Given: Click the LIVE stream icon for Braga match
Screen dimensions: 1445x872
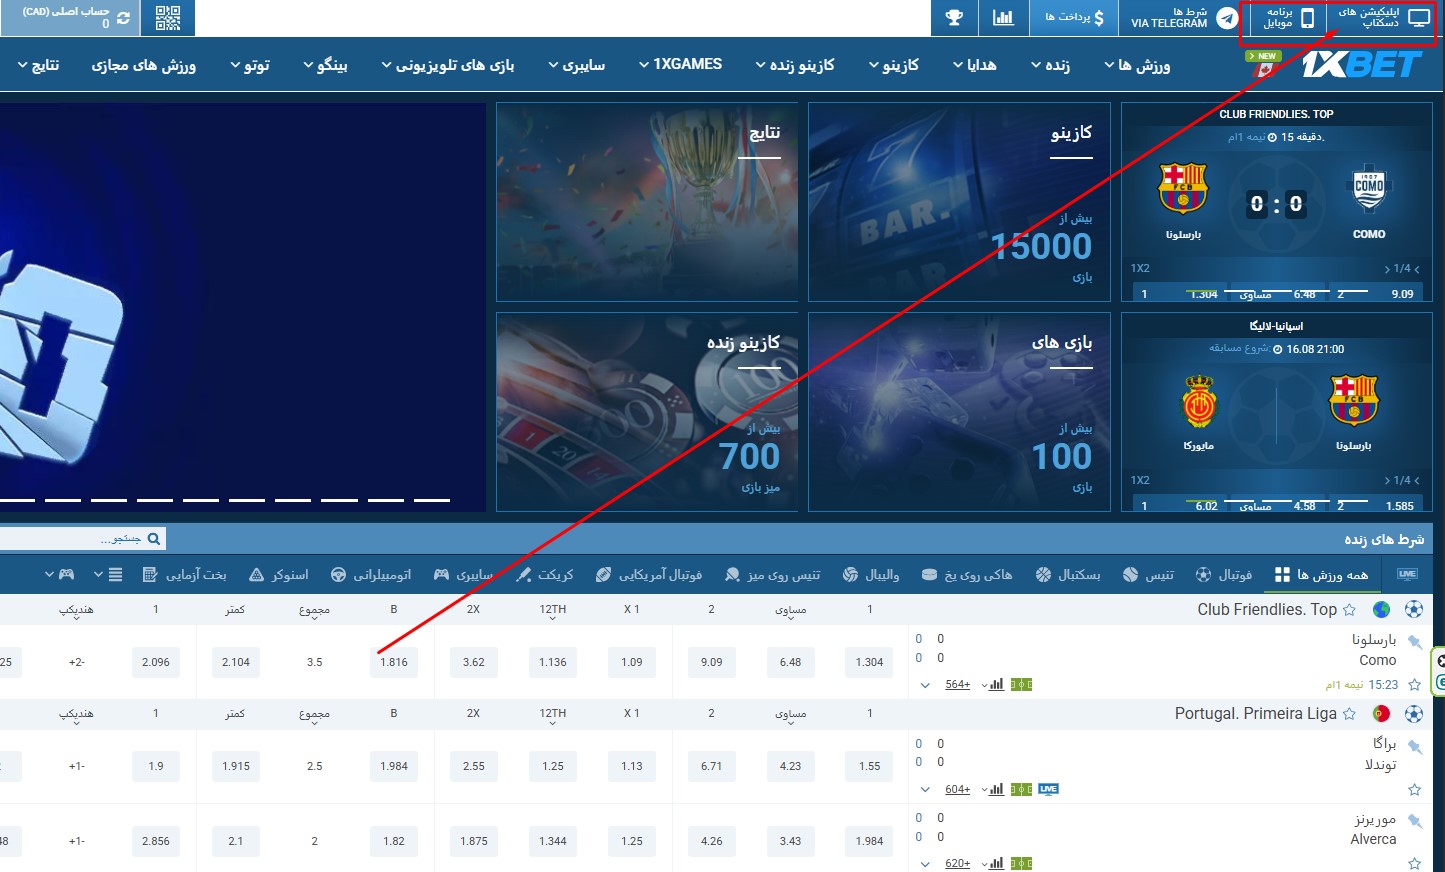Looking at the screenshot, I should 1048,789.
